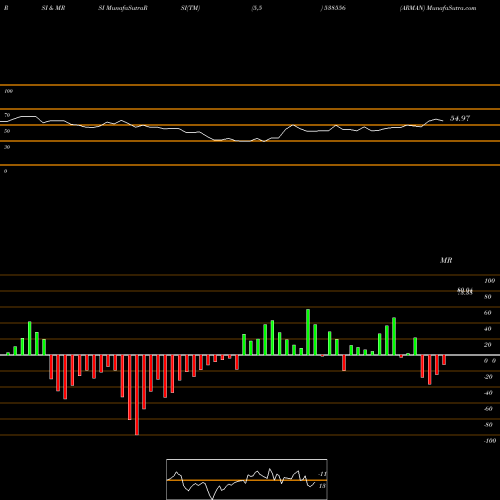Click the MR axis label -100

click(x=490, y=441)
